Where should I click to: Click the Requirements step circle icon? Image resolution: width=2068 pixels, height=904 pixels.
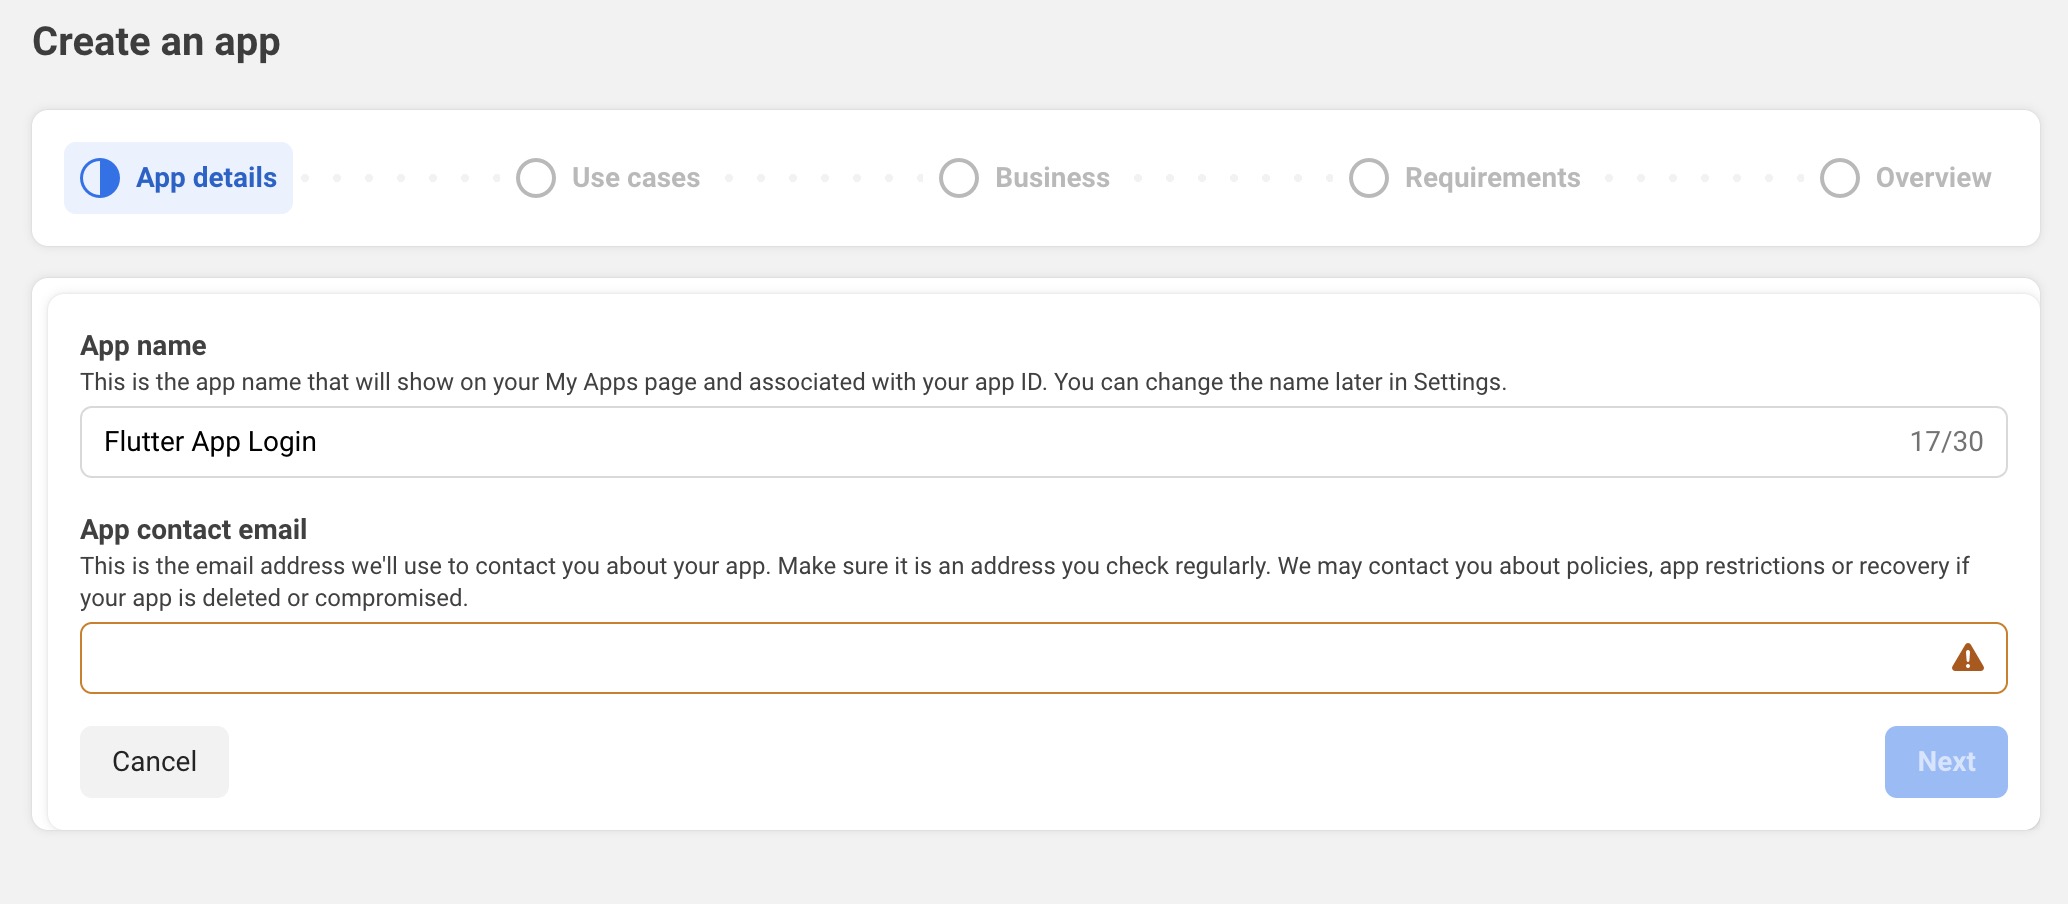[x=1369, y=178]
